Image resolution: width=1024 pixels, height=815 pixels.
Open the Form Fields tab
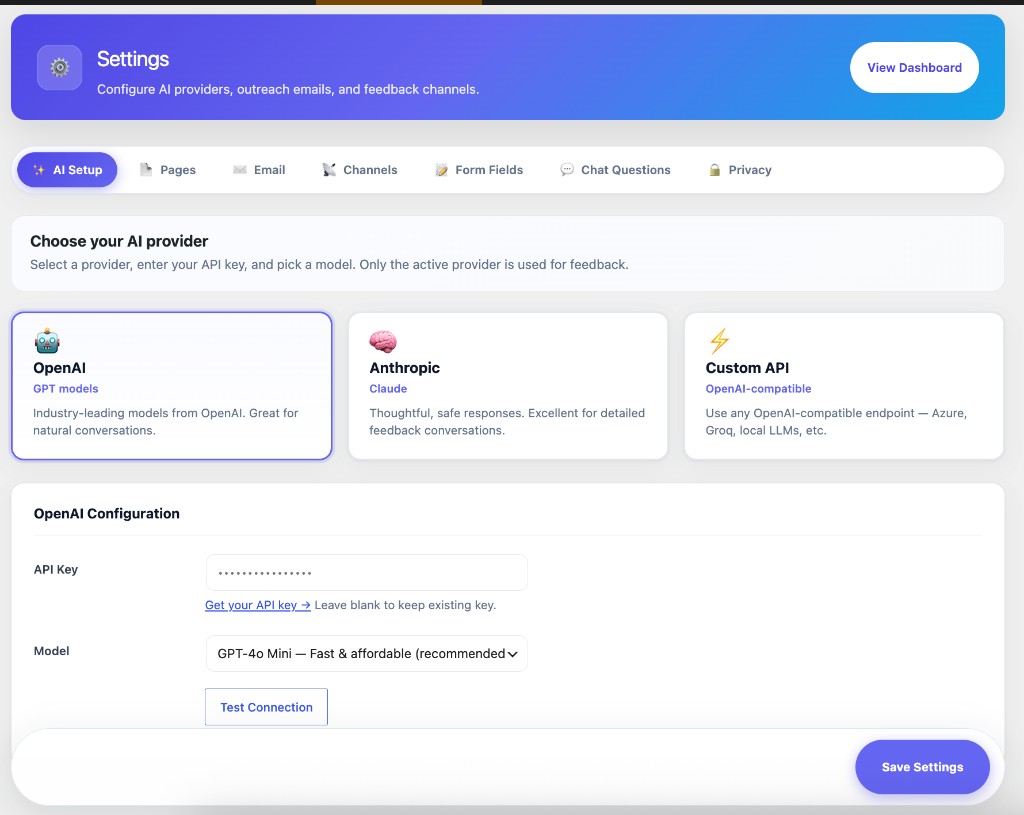(x=479, y=170)
